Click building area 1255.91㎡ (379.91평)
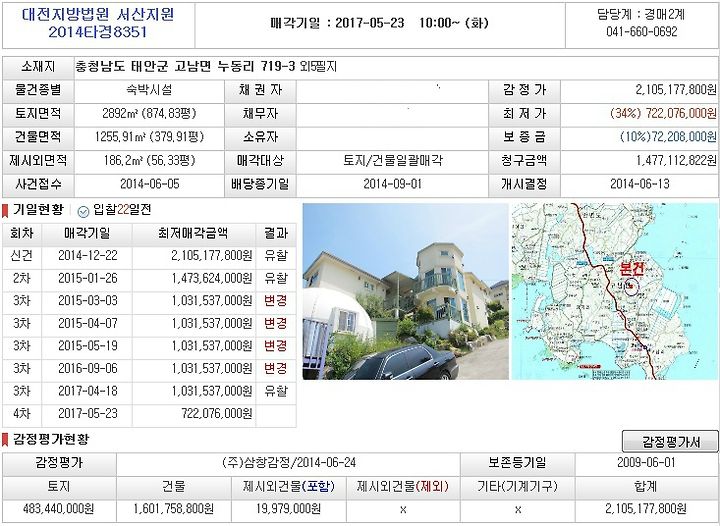This screenshot has height=526, width=720. [x=149, y=136]
